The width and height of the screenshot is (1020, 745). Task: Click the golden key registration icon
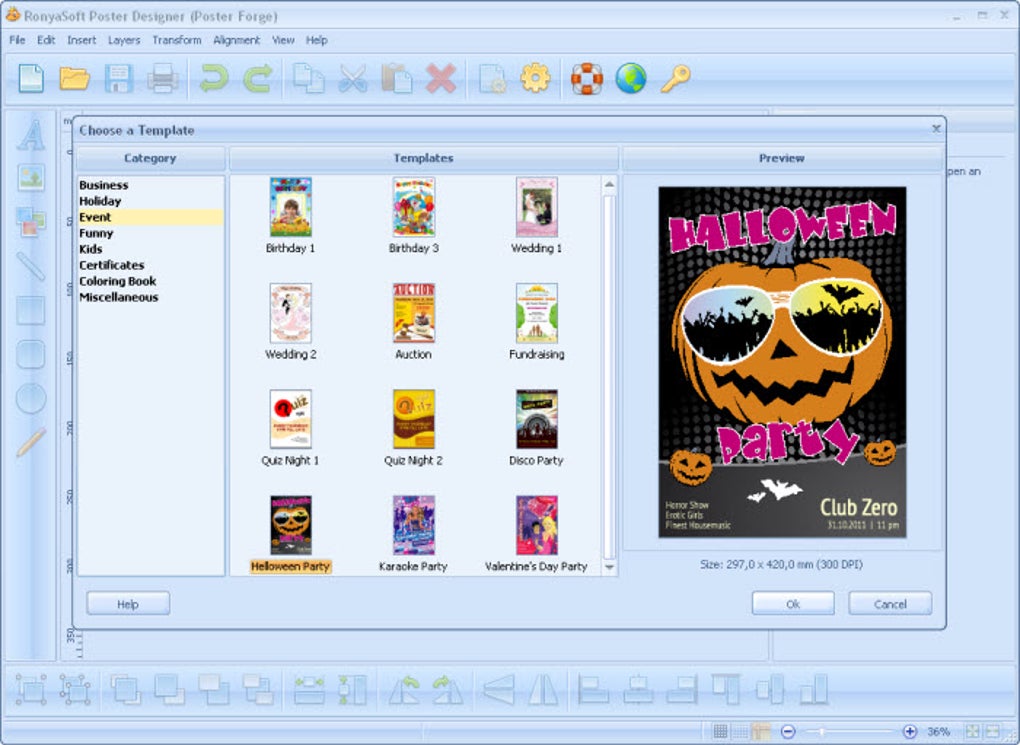(675, 79)
